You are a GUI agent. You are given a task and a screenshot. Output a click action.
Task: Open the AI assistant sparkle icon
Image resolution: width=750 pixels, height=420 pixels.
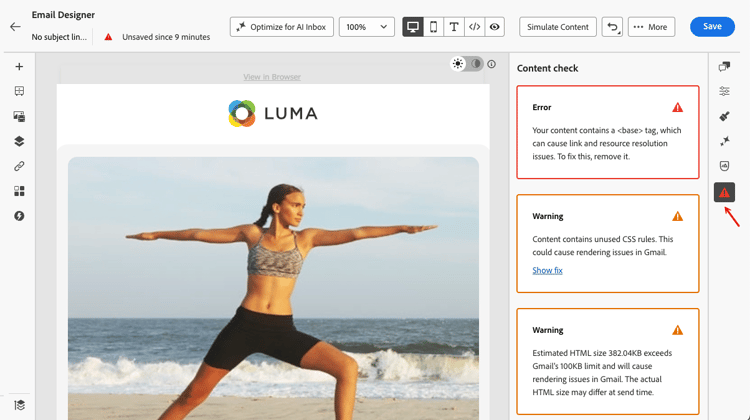tap(724, 141)
